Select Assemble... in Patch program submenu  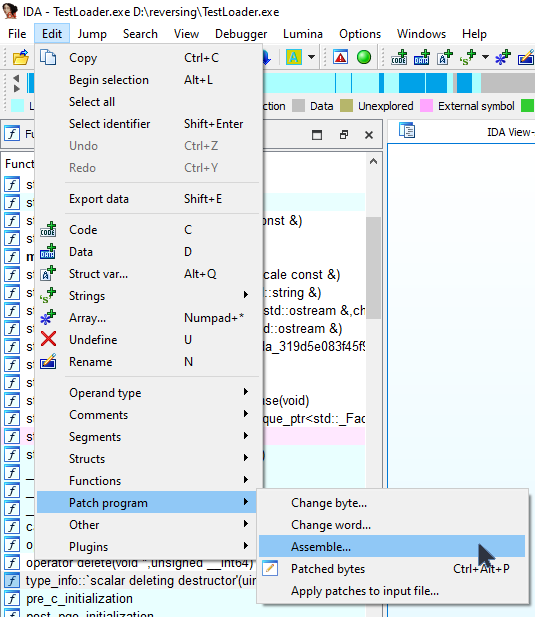392,546
